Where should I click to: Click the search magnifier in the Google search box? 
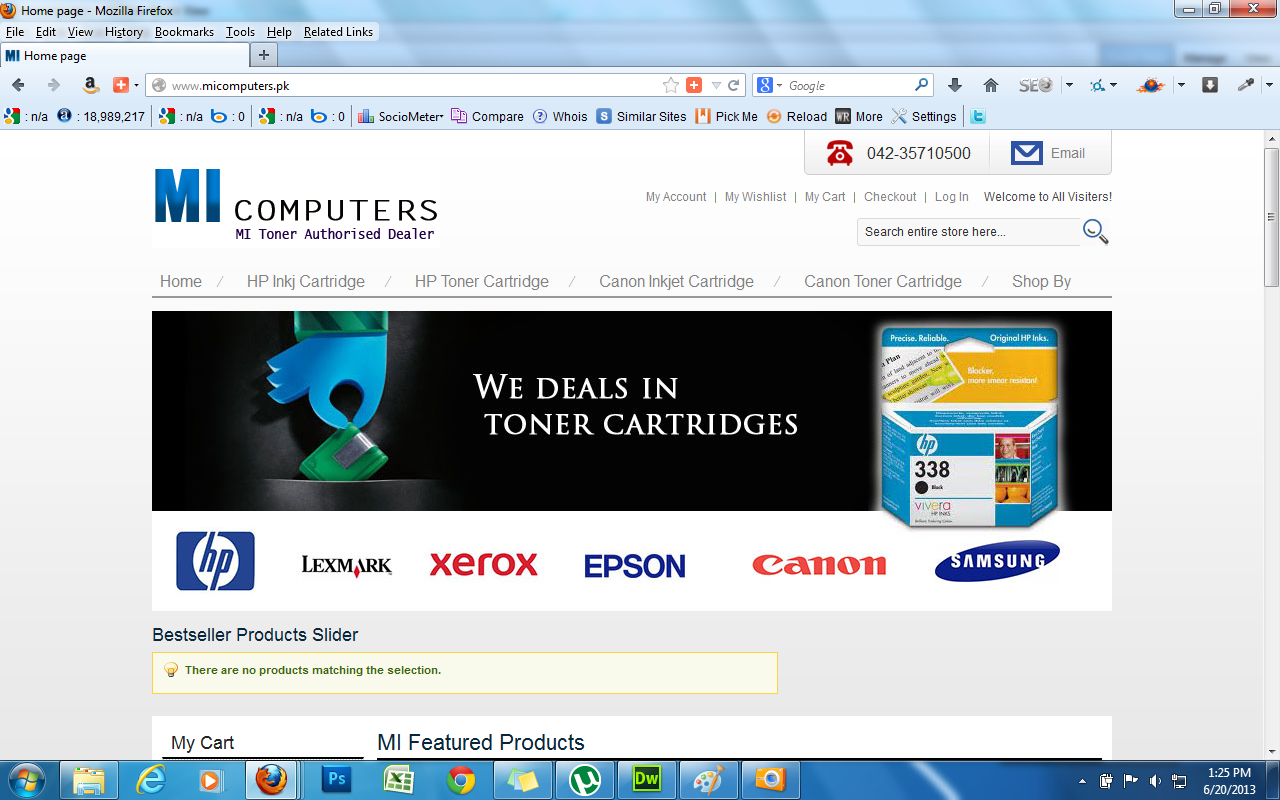click(922, 85)
